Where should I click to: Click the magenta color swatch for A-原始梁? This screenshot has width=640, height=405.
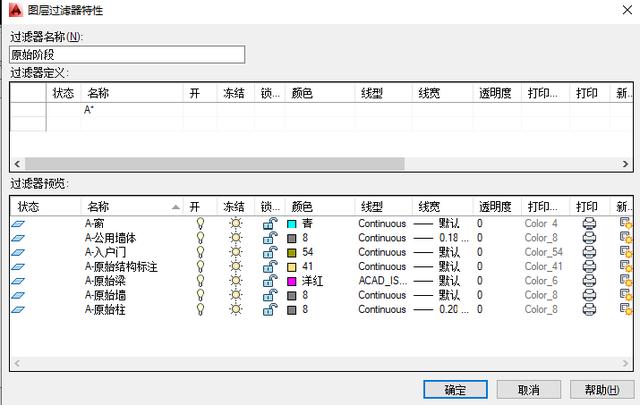tap(291, 281)
